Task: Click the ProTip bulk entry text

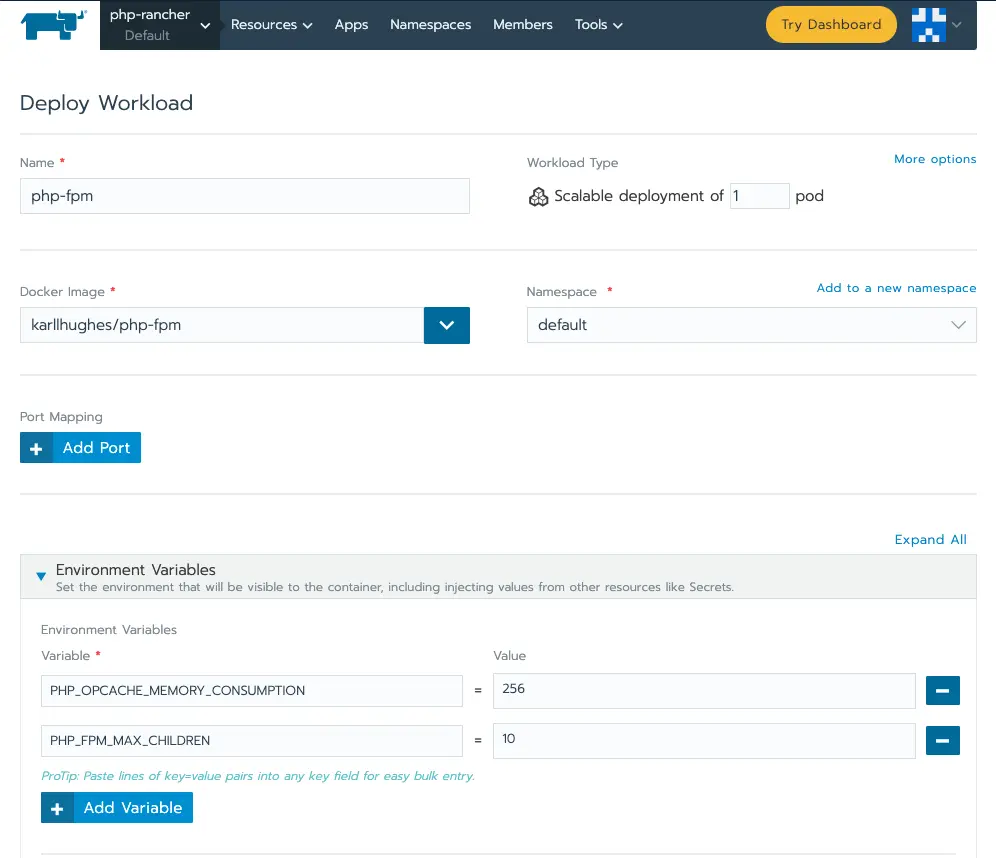Action: (258, 775)
